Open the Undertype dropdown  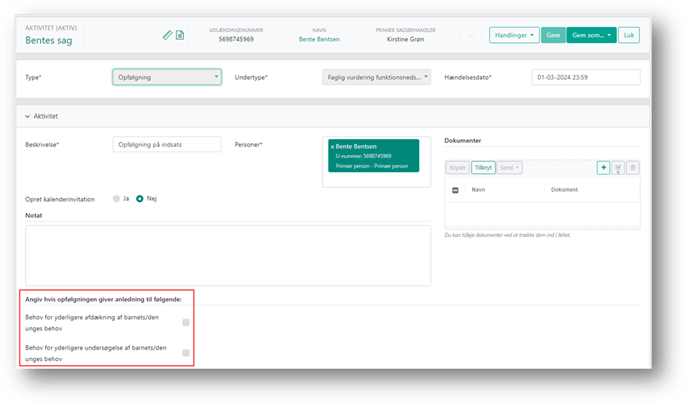coord(377,77)
